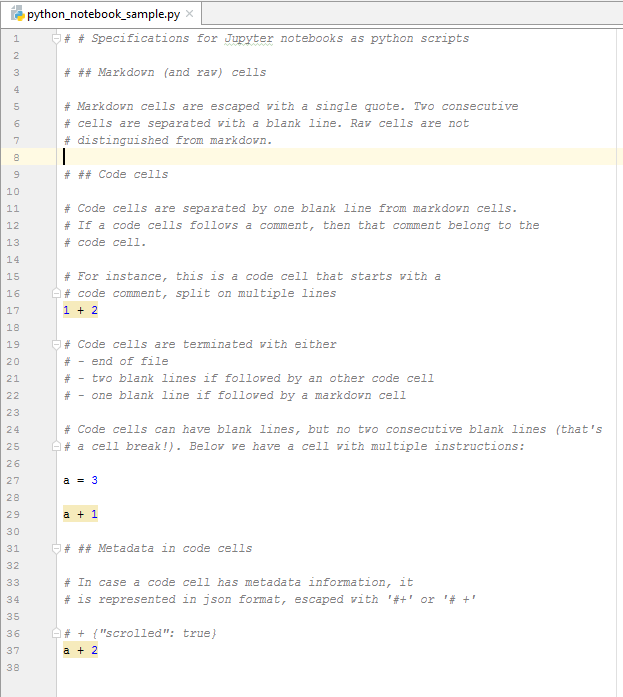Click line number 8 in the gutter
The image size is (623, 697).
click(x=13, y=157)
